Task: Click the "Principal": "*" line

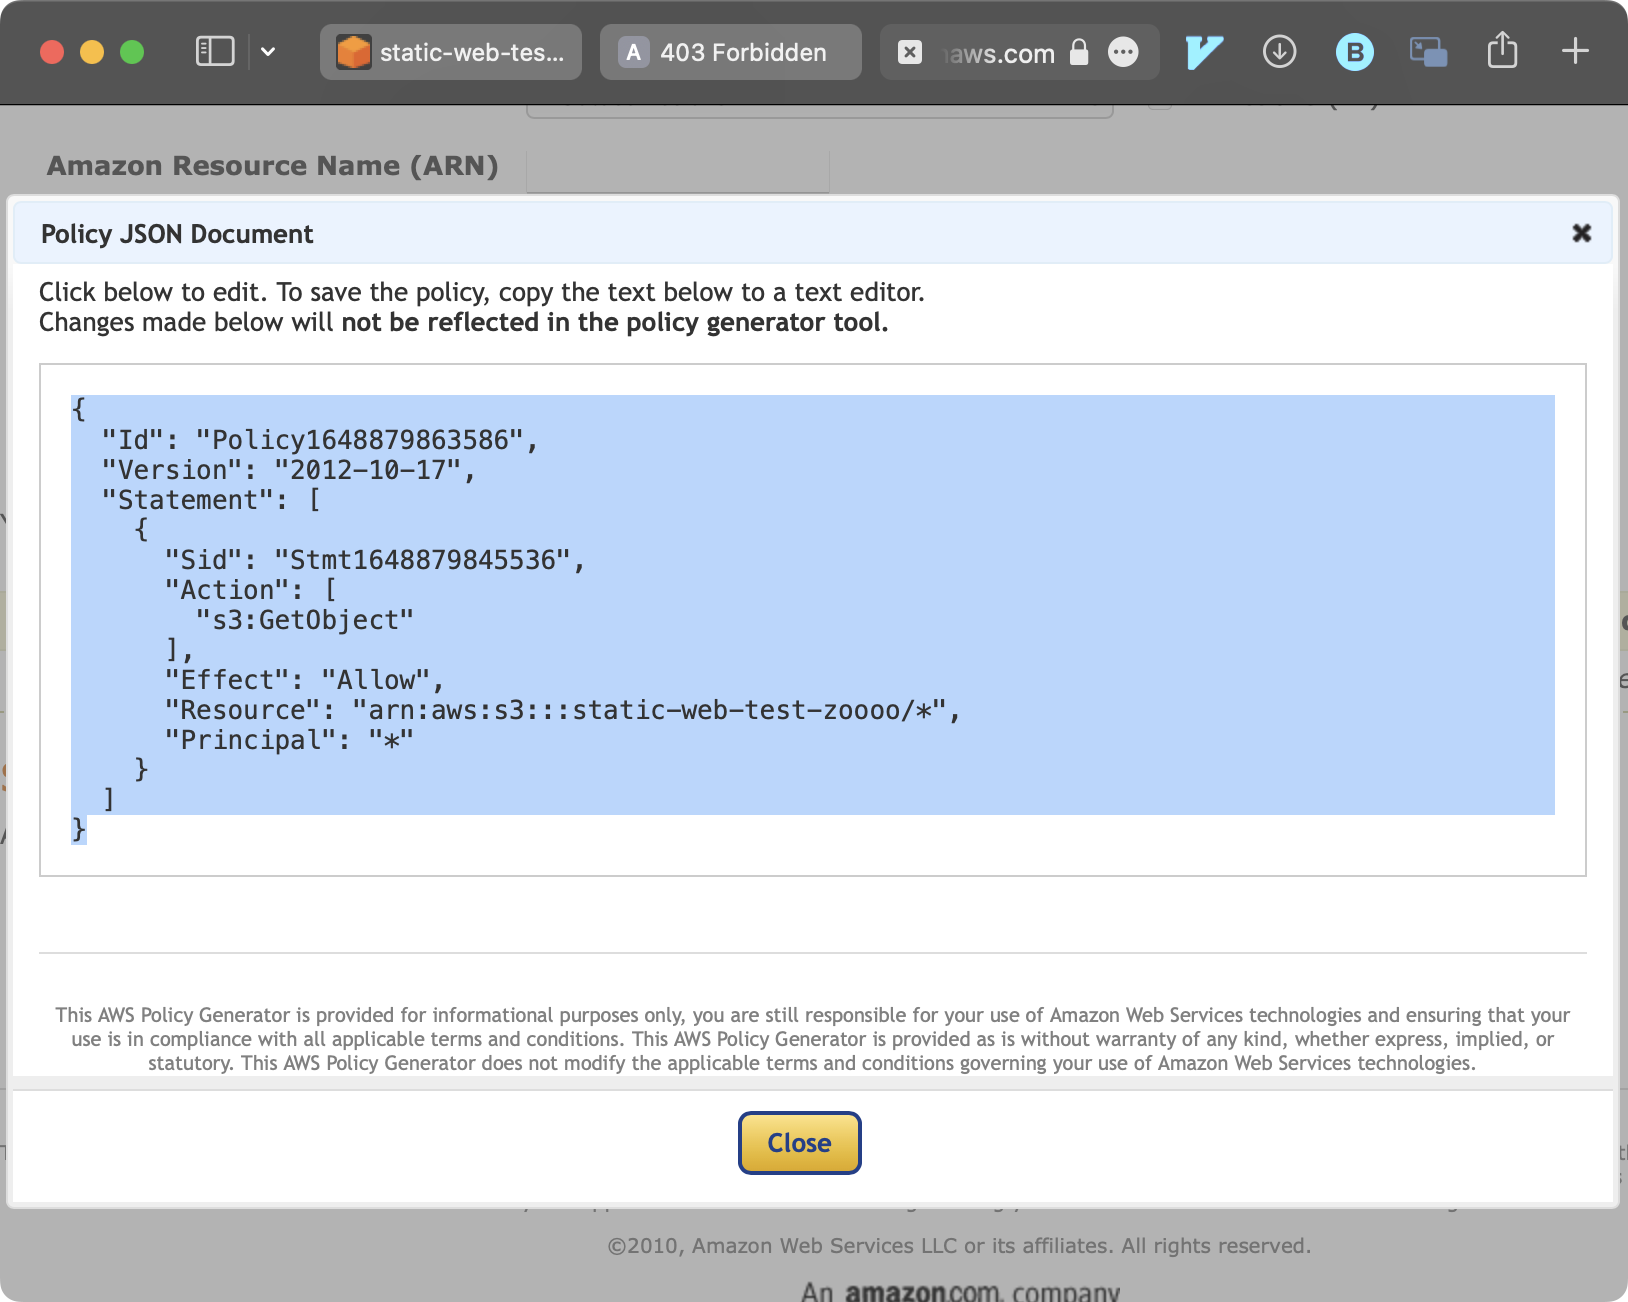Action: (289, 740)
